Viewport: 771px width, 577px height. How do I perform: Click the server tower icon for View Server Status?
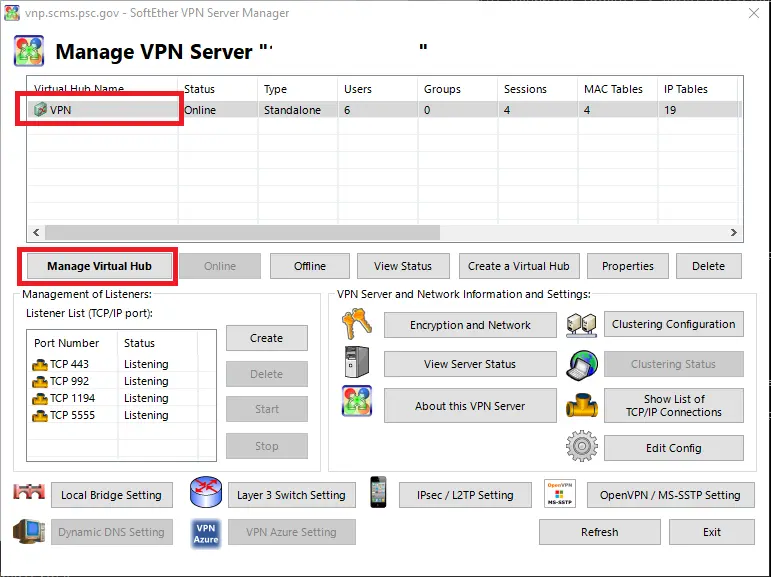[x=356, y=362]
